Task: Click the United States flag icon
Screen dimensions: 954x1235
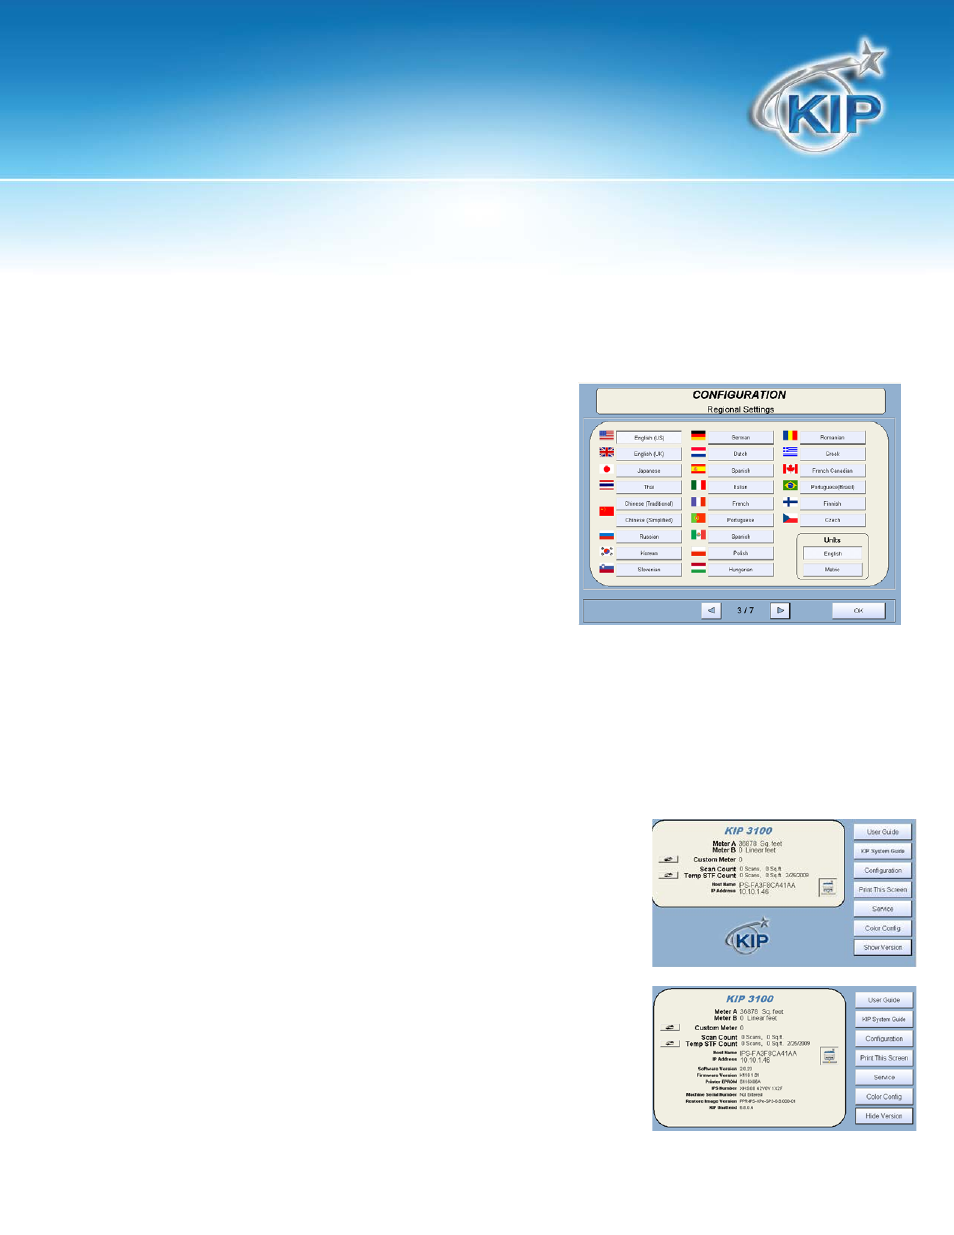Action: (606, 436)
